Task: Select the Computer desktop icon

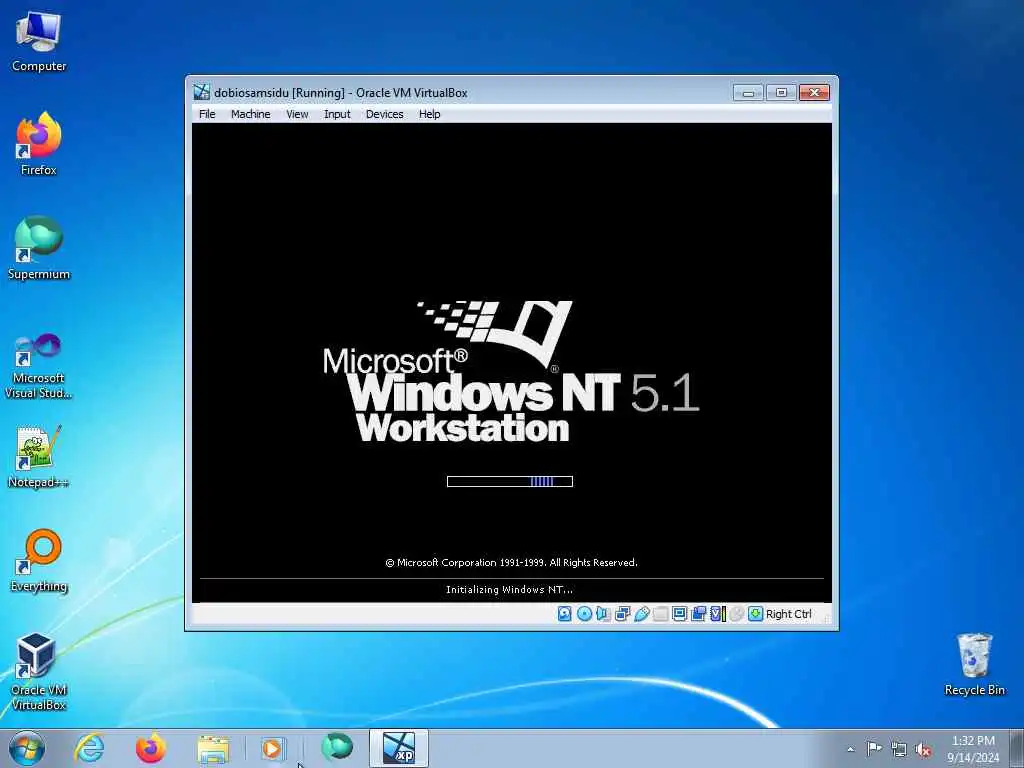Action: 39,42
